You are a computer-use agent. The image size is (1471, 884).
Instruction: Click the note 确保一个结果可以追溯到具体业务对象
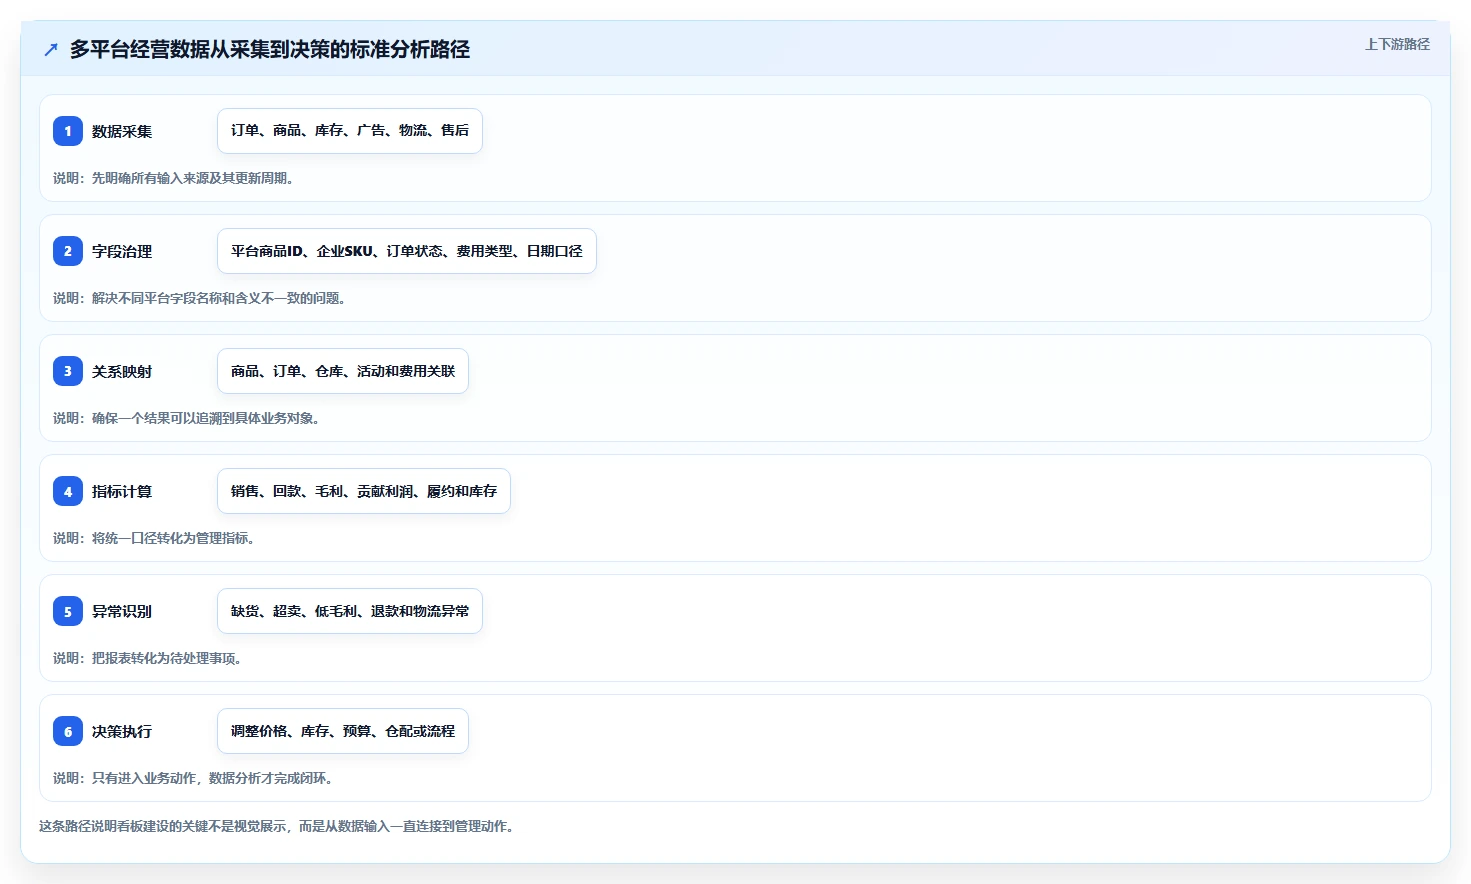tap(186, 418)
